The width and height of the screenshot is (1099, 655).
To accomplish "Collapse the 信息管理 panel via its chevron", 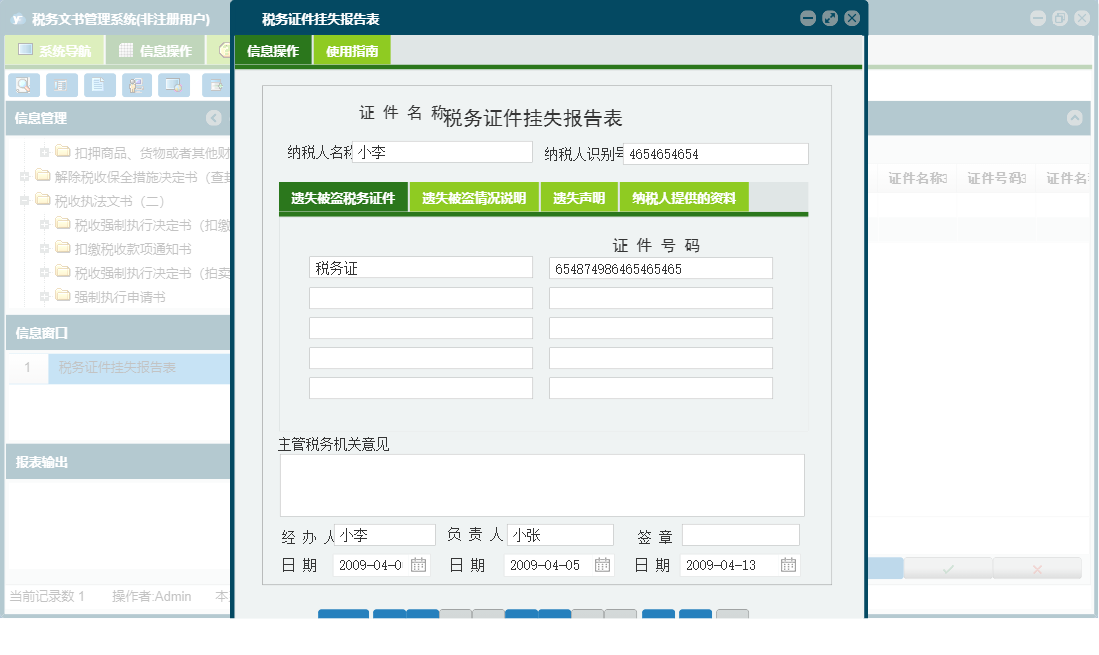I will click(212, 117).
